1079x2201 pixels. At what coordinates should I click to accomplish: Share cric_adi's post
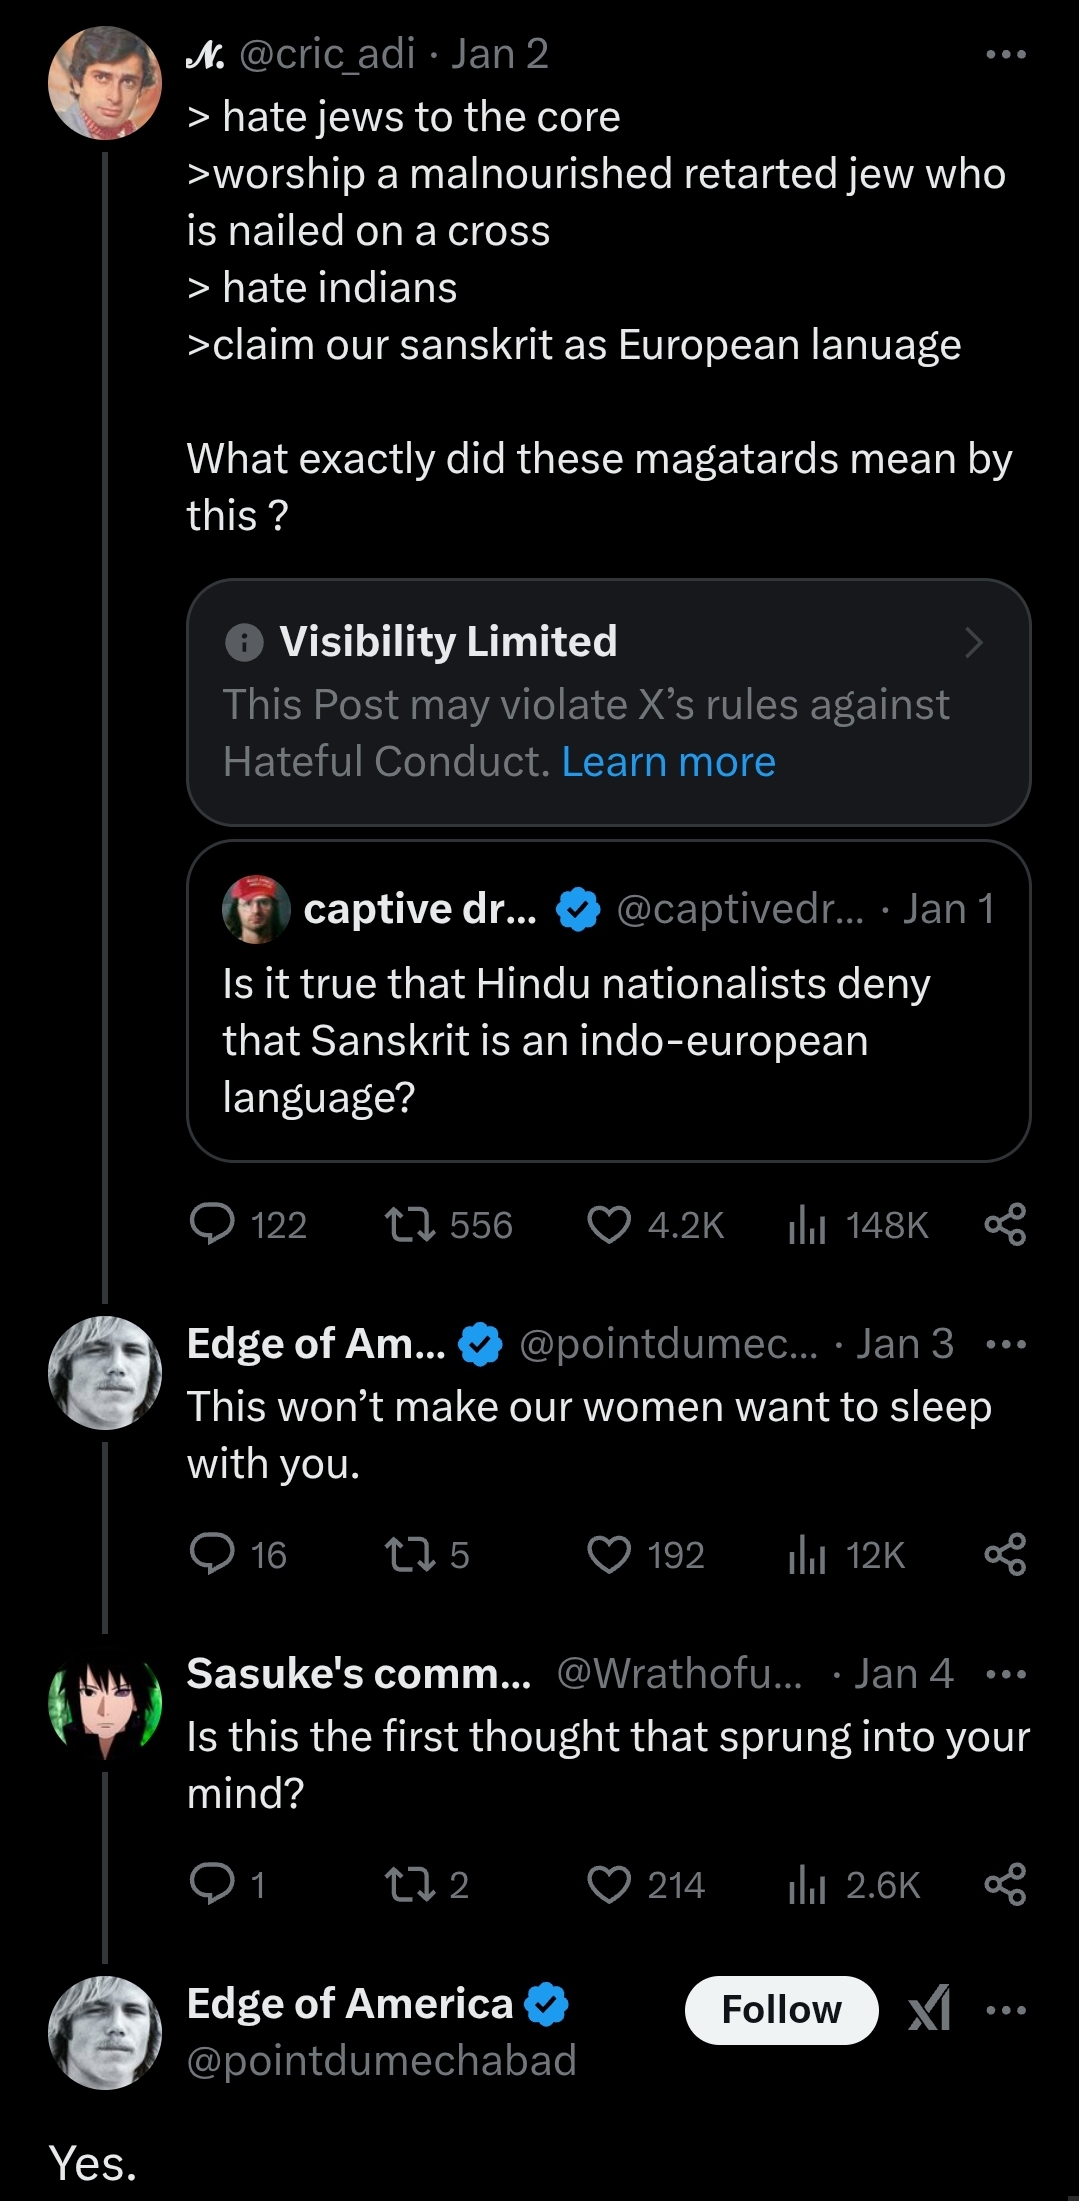click(x=1005, y=1226)
